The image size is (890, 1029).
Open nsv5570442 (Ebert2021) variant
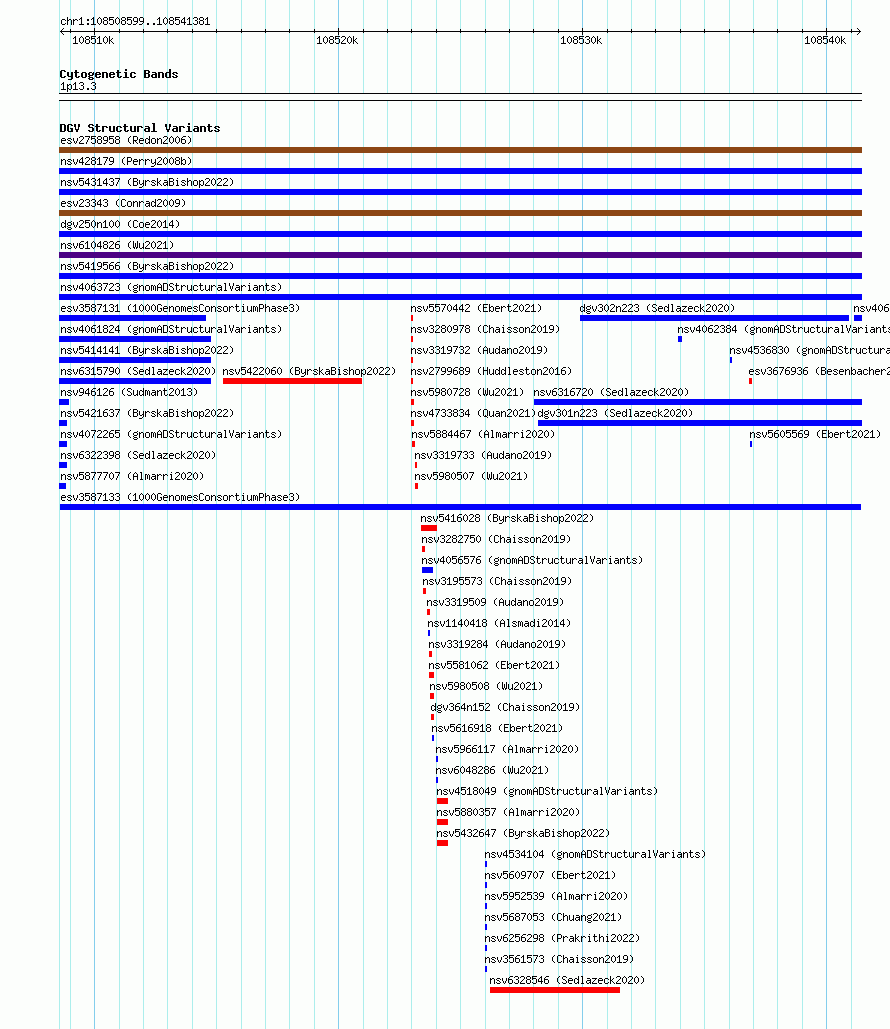click(x=477, y=308)
